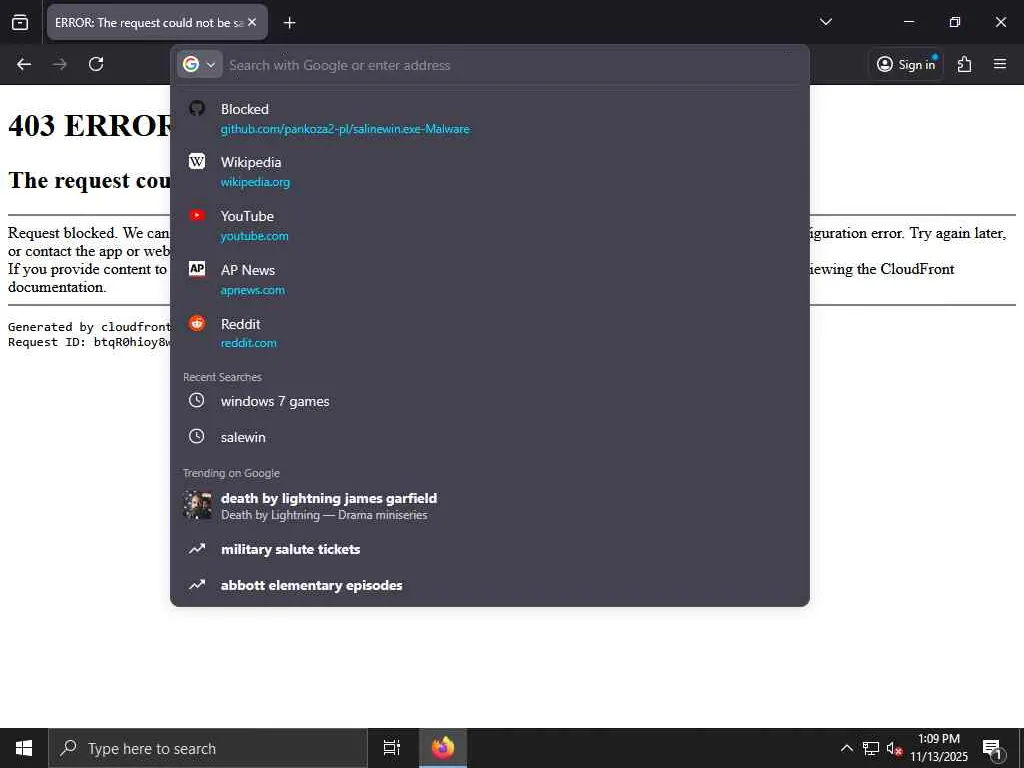Open Task View in the taskbar
The height and width of the screenshot is (768, 1024).
click(x=391, y=748)
